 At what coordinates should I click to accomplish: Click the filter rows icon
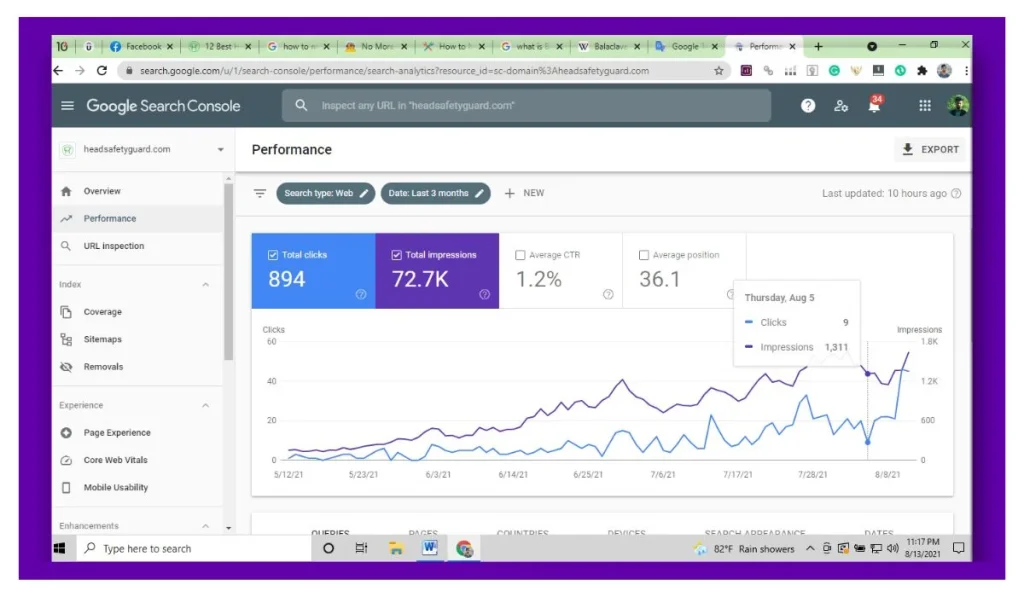260,193
